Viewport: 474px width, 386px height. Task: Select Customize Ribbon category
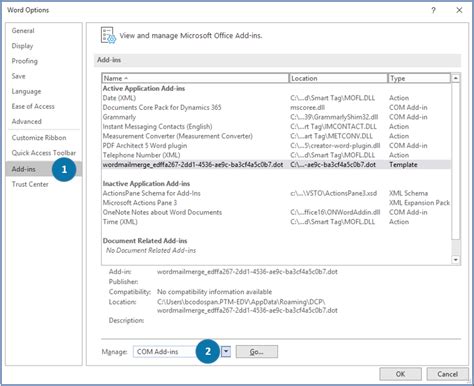point(39,138)
